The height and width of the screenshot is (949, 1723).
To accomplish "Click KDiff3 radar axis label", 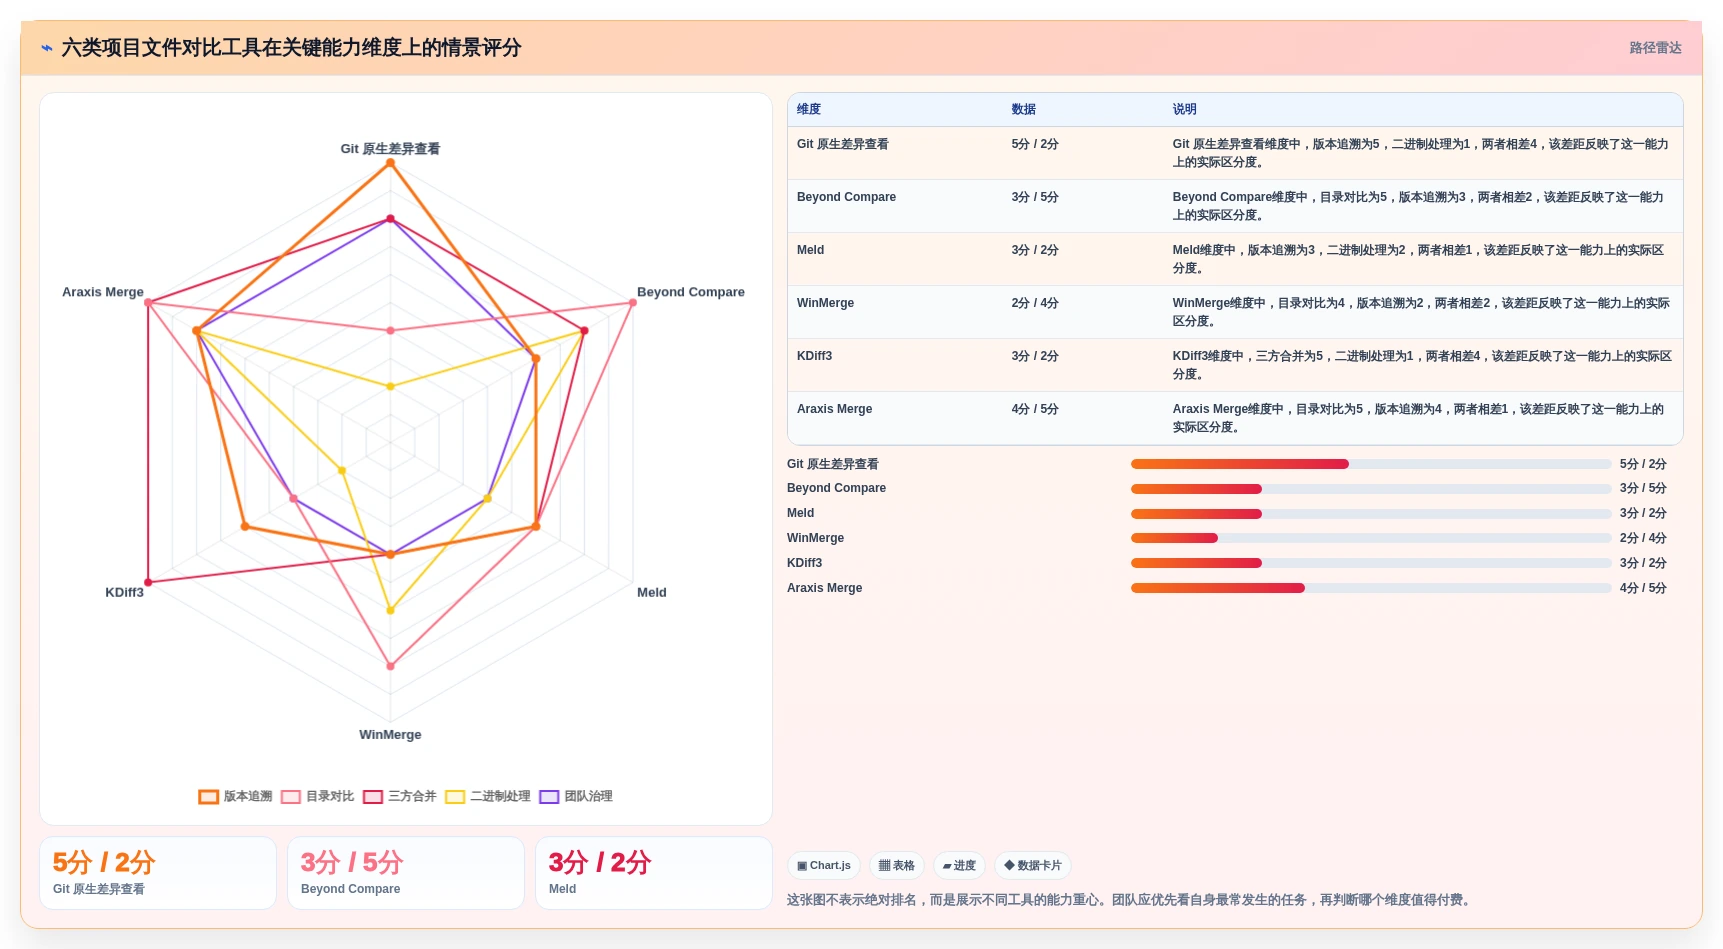I will [x=124, y=592].
